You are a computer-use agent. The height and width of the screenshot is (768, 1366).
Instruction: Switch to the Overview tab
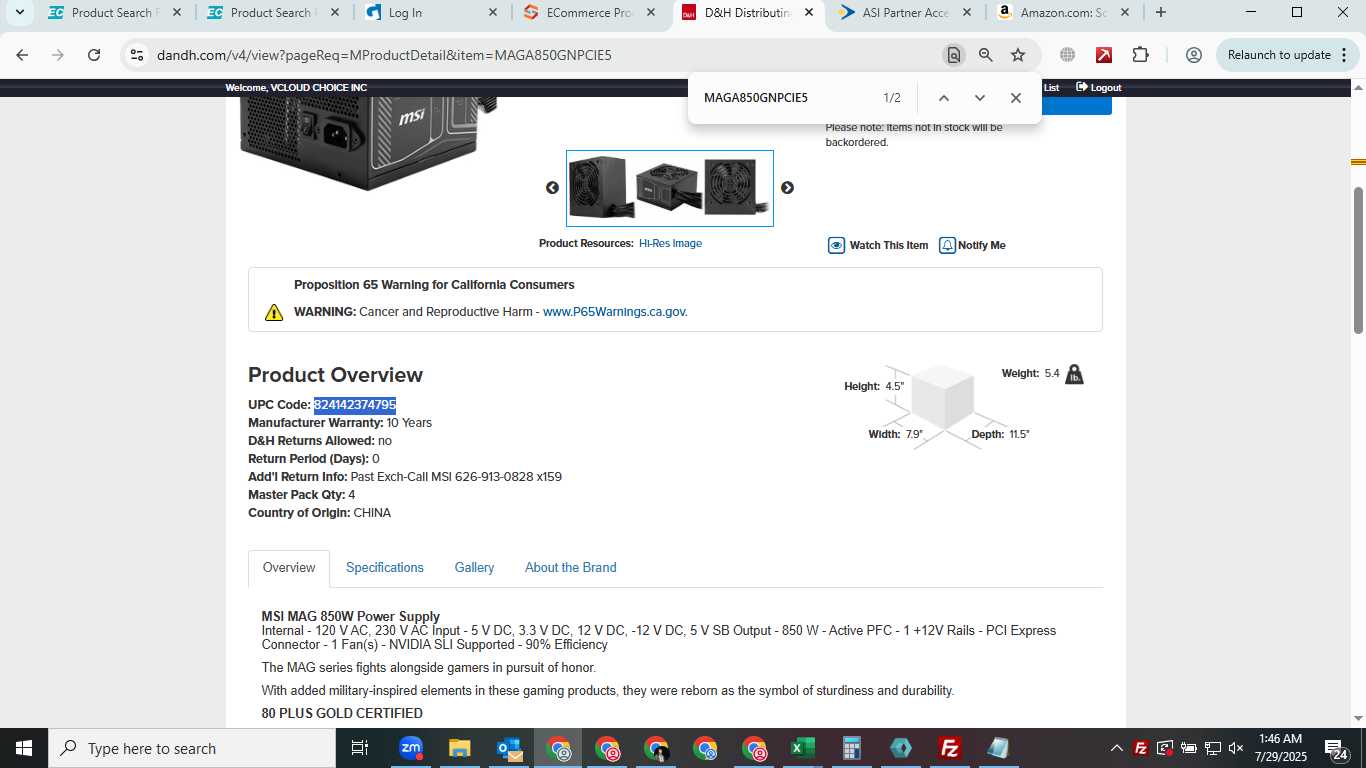coord(289,568)
